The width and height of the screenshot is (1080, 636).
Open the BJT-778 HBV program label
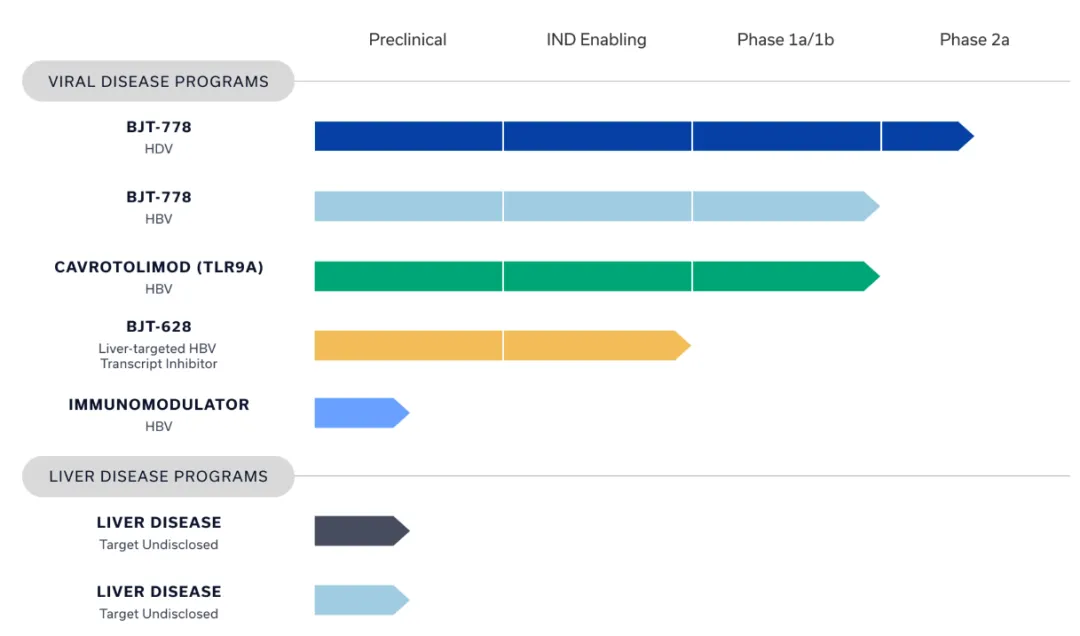pyautogui.click(x=158, y=197)
